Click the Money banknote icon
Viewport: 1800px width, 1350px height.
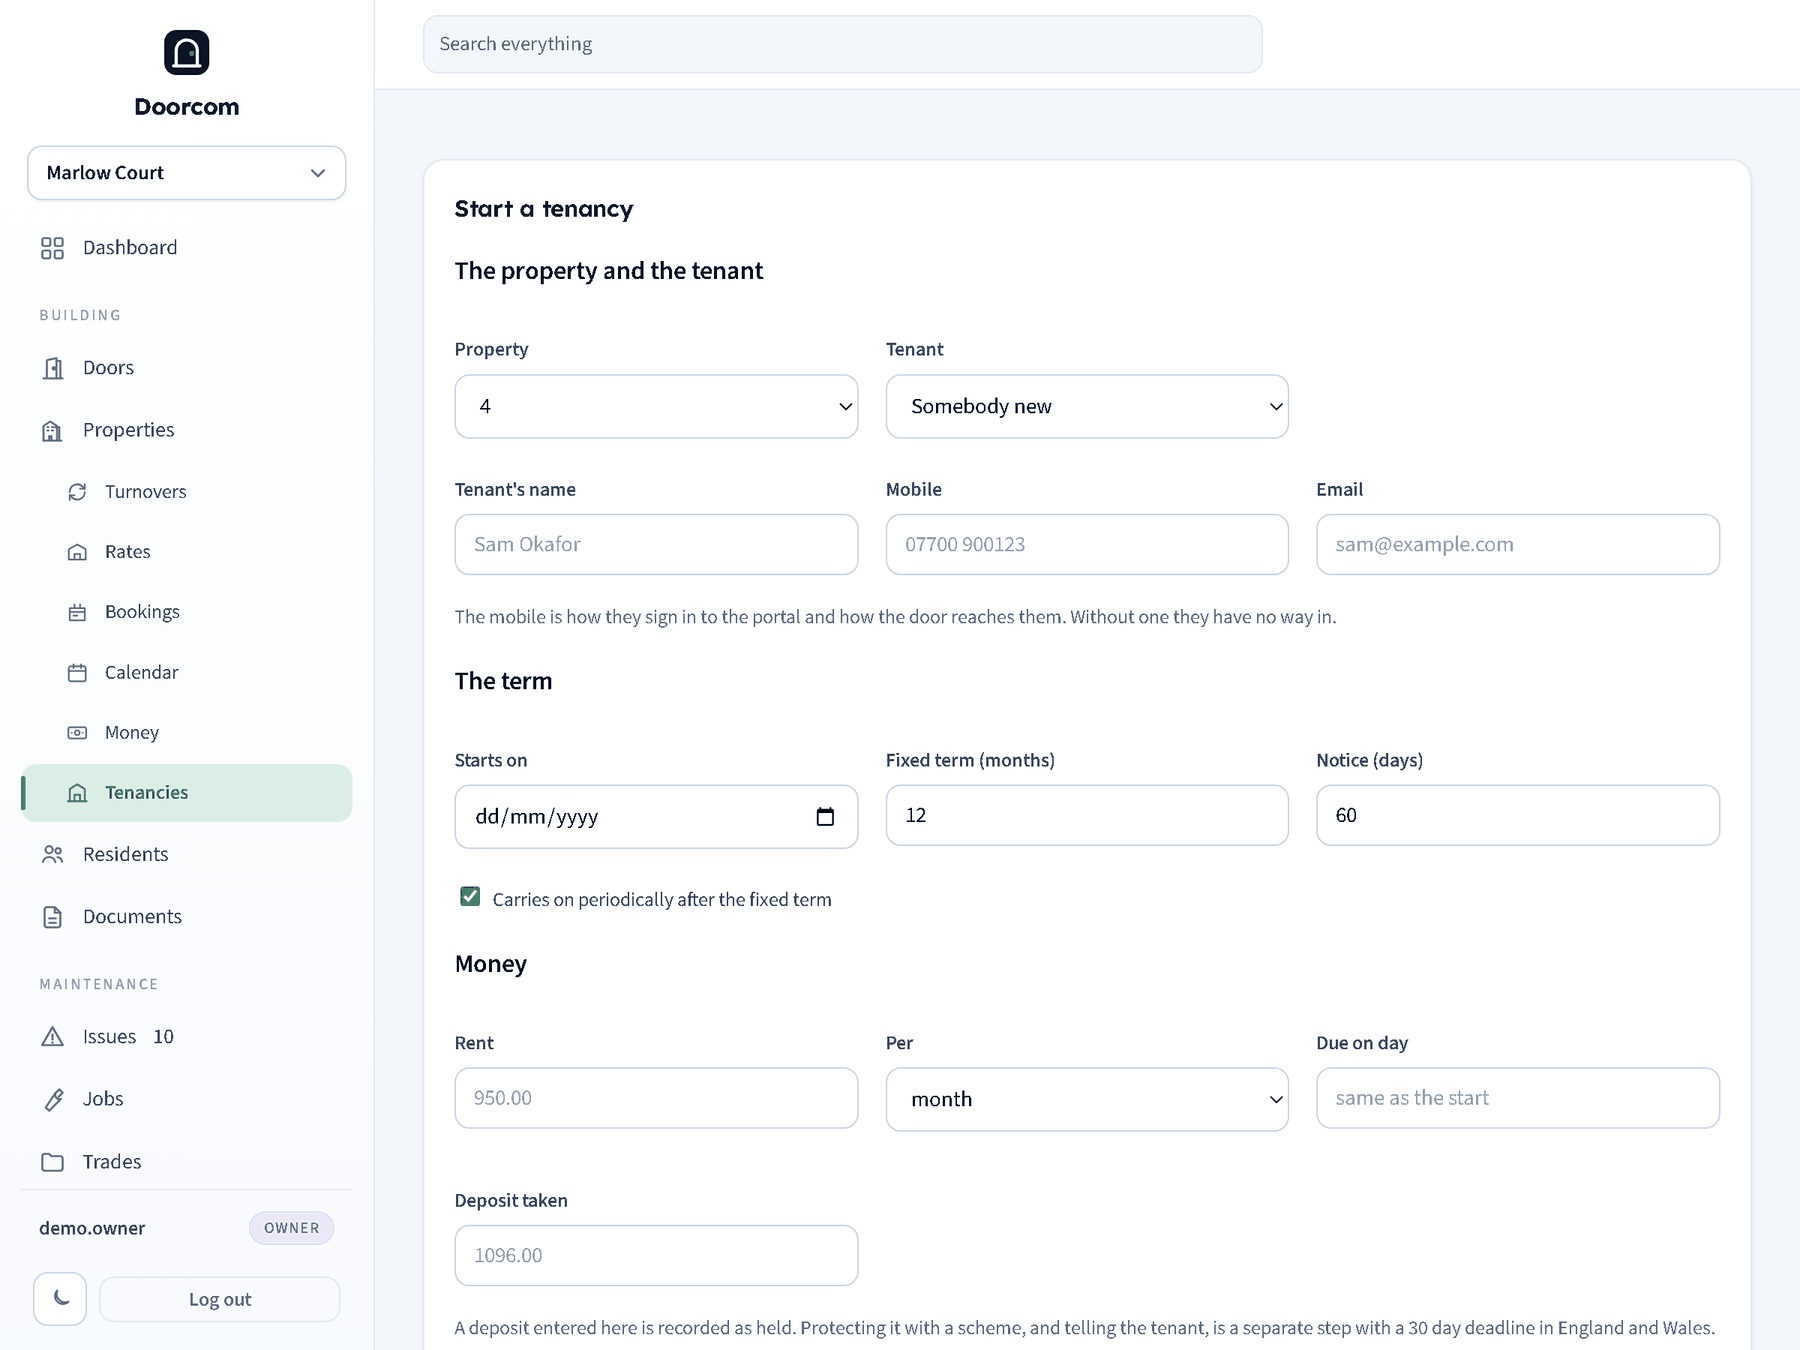point(77,733)
